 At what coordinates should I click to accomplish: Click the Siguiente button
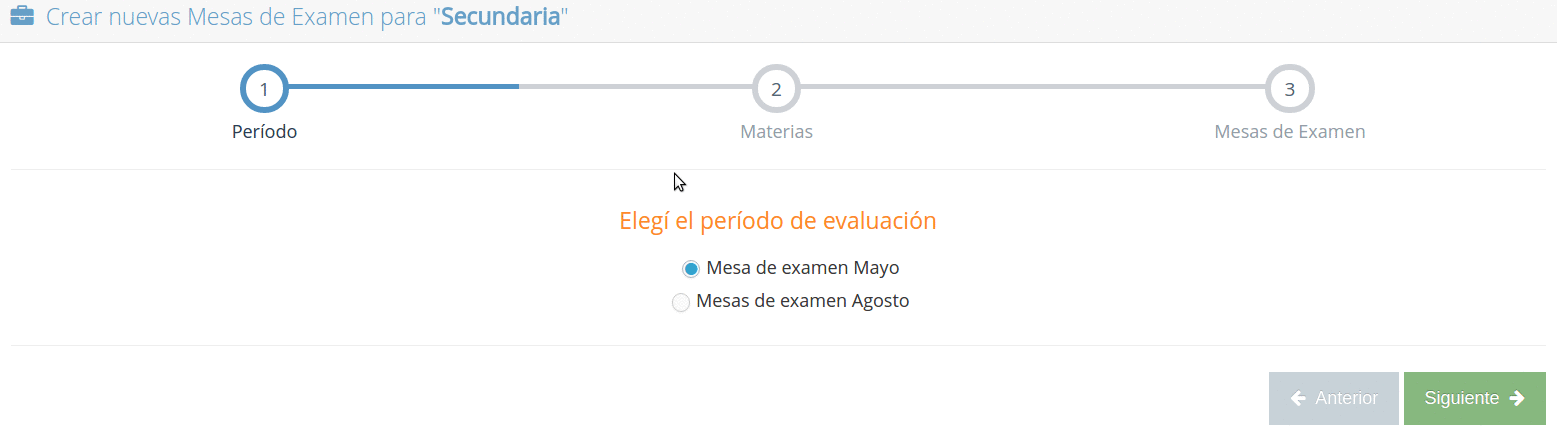click(1475, 398)
